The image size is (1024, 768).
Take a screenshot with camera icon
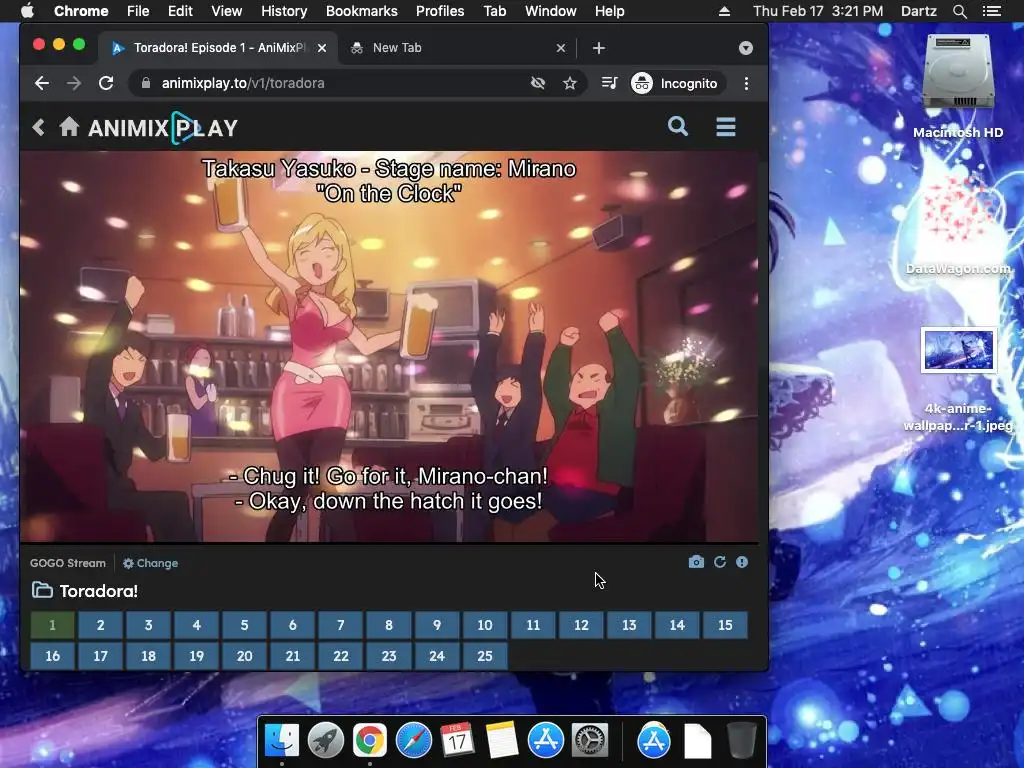(x=696, y=562)
